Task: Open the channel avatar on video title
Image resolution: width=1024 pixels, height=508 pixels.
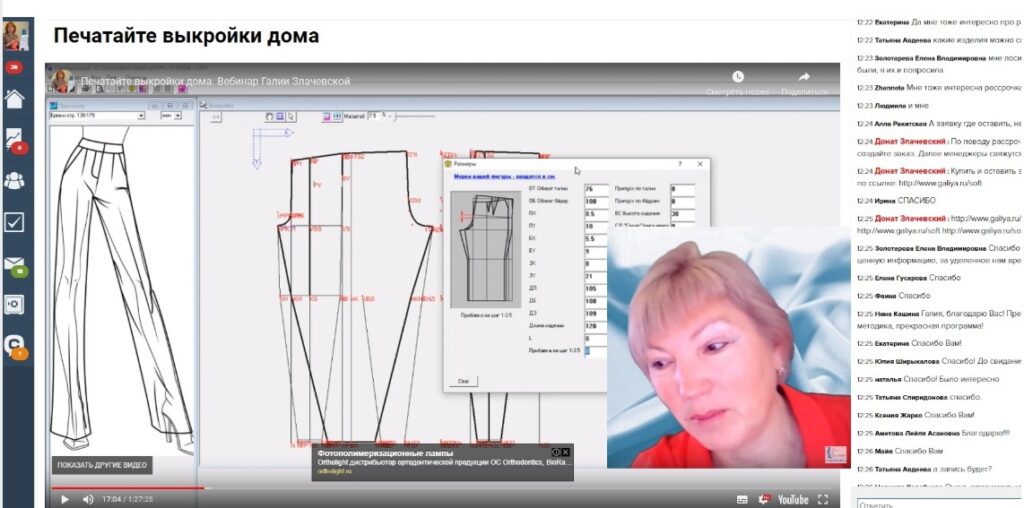Action: click(63, 81)
